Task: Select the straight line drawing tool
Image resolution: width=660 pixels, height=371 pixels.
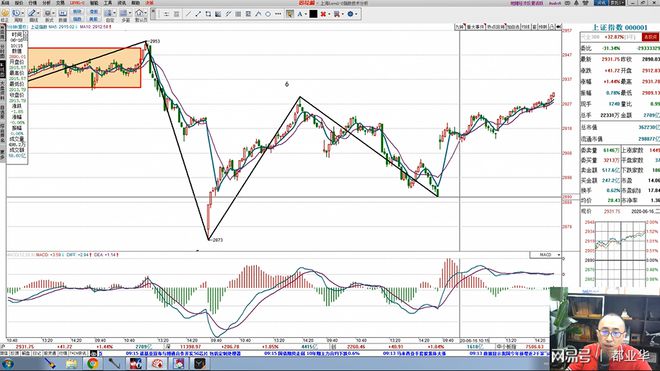Action: [x=188, y=14]
